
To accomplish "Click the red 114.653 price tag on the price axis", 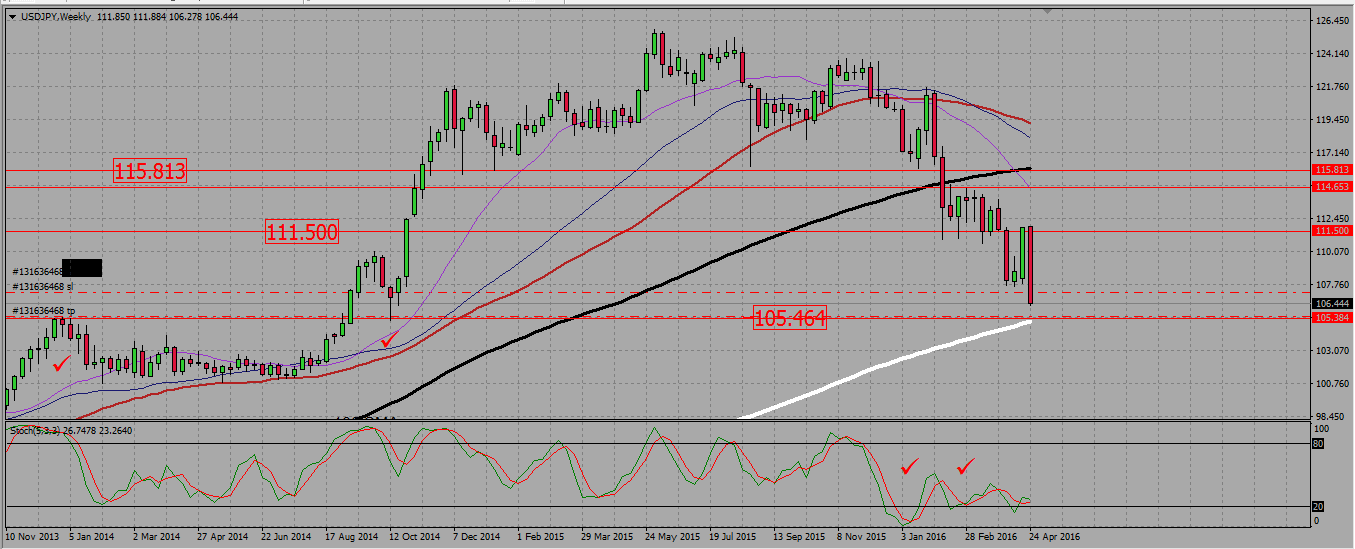I will (x=1330, y=187).
